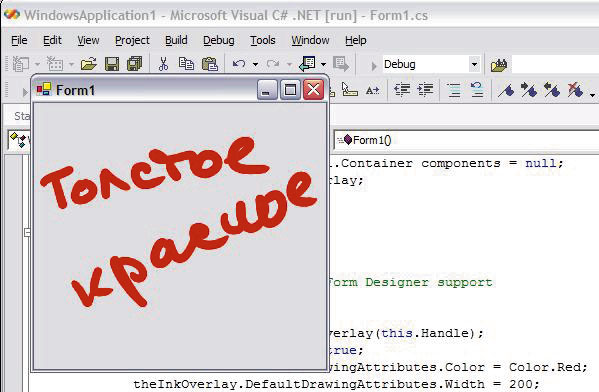Increase indent of selected code lines

425,90
